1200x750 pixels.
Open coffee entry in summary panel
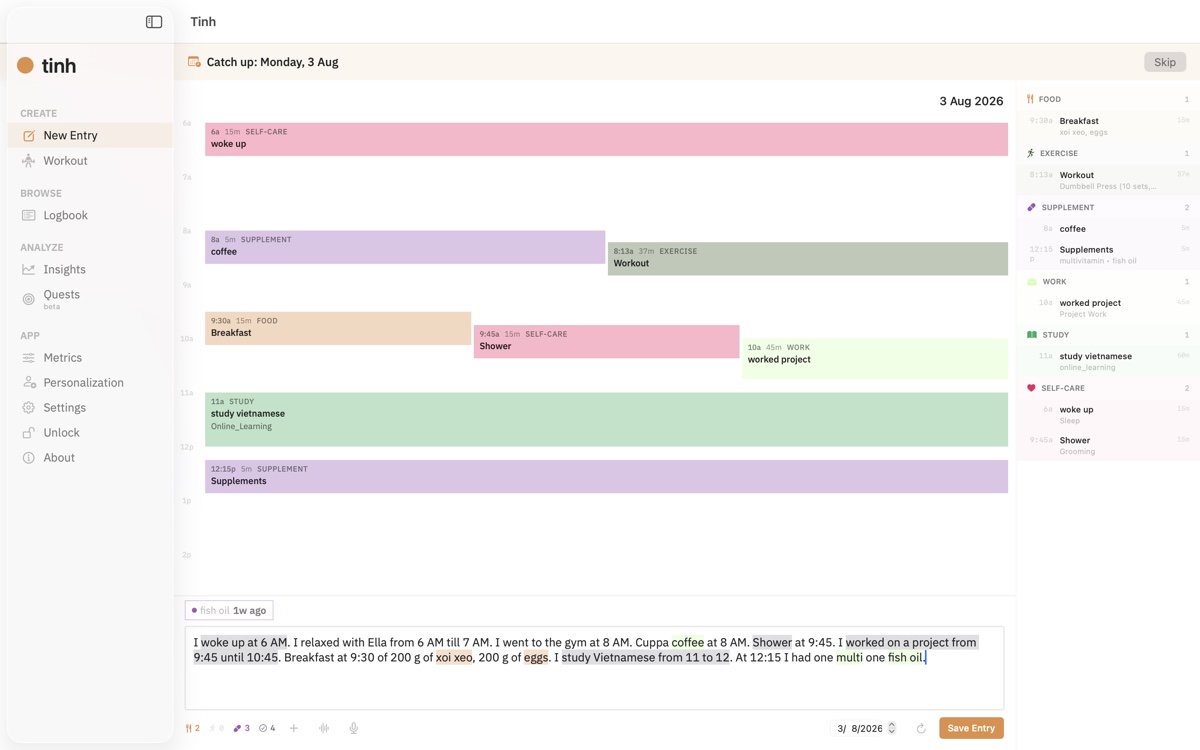coord(1108,228)
